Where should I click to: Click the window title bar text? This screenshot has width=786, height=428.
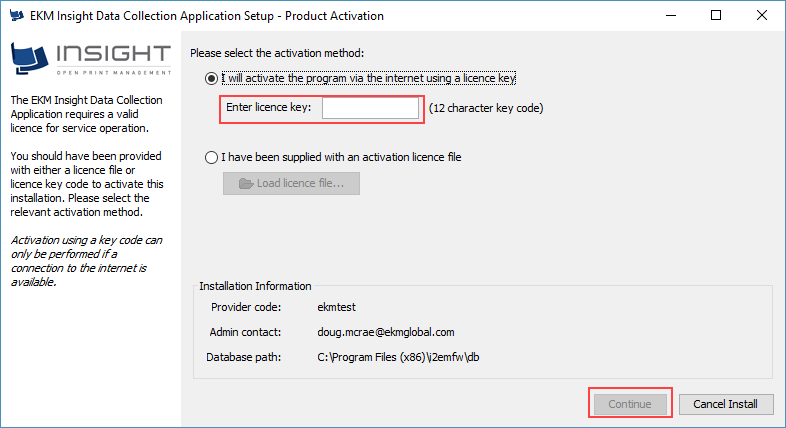211,16
